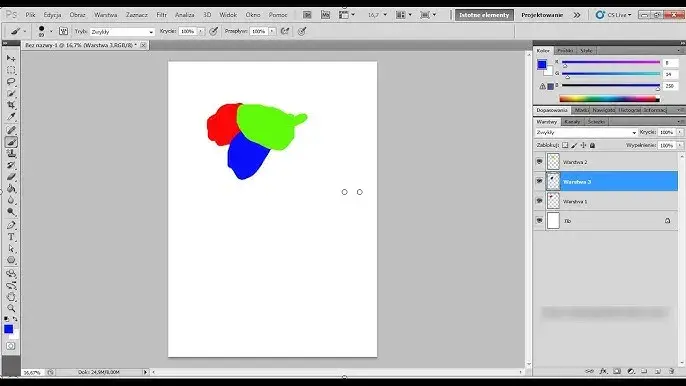The height and width of the screenshot is (386, 686).
Task: Open the CS Live button
Action: [613, 15]
